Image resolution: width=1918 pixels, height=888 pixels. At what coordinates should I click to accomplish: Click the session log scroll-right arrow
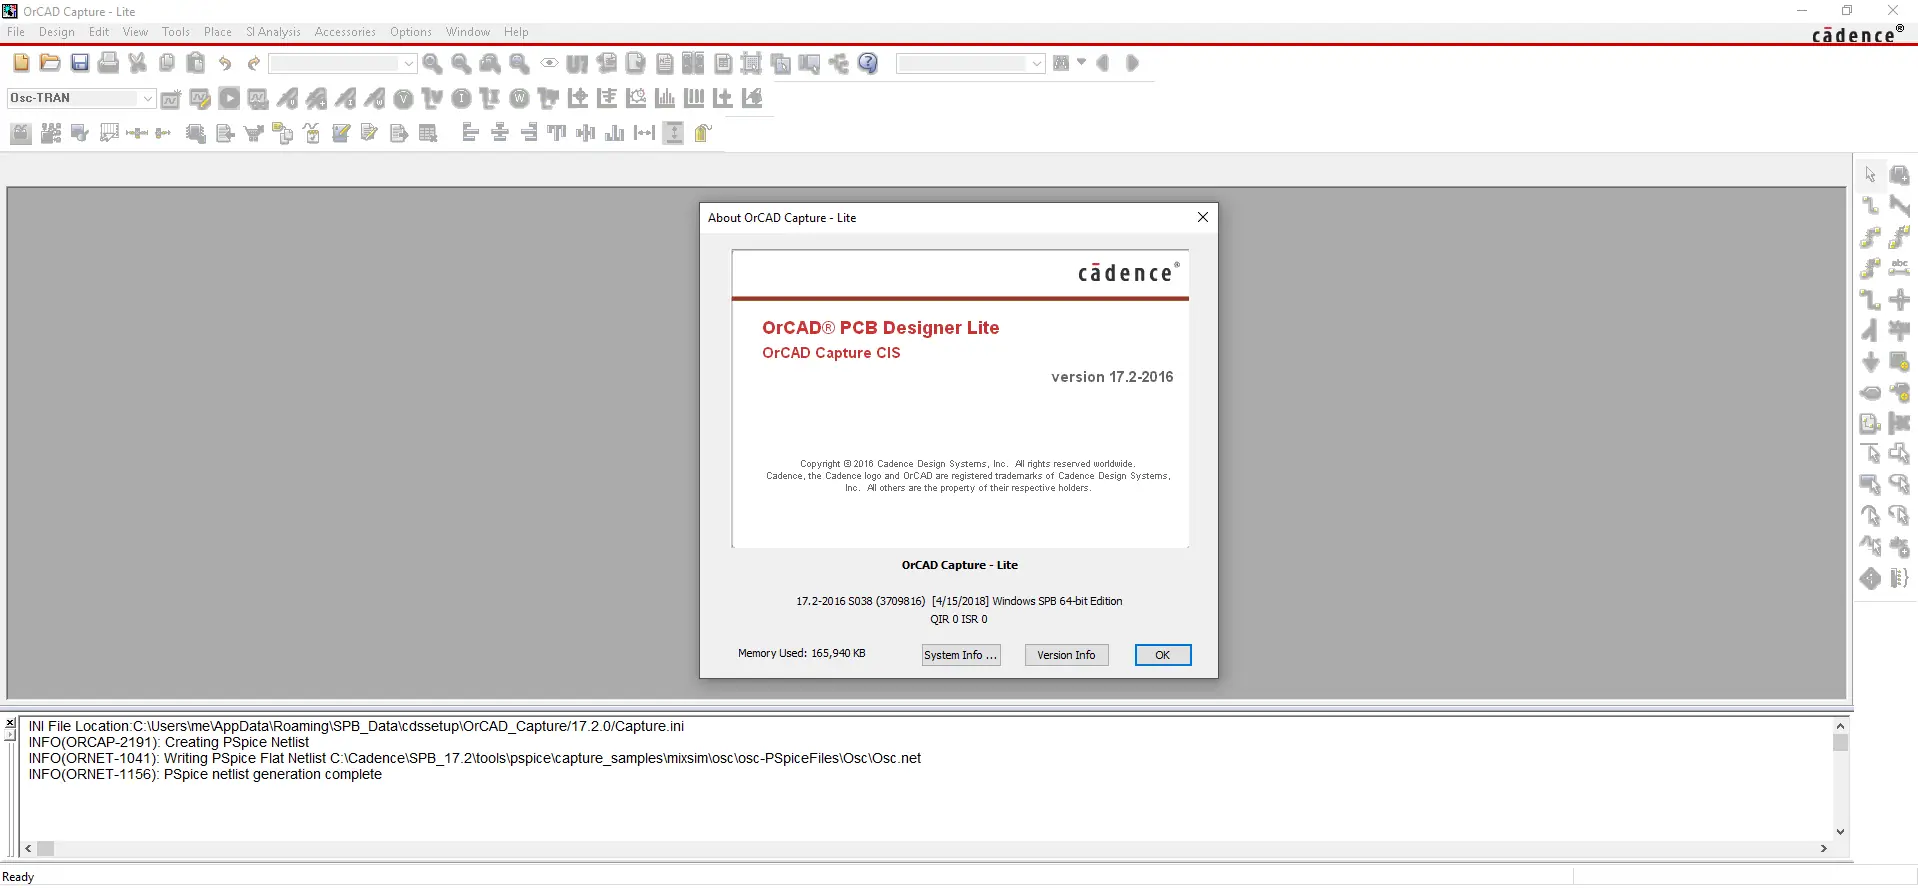tap(1824, 849)
